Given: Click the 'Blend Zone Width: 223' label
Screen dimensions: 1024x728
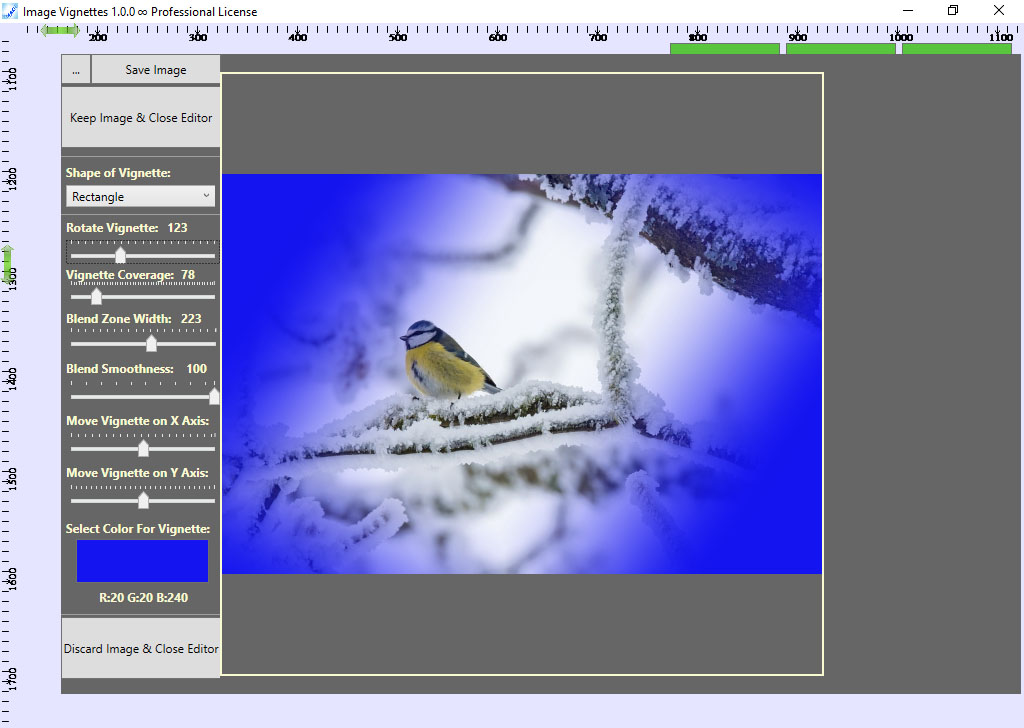Looking at the screenshot, I should pos(134,319).
